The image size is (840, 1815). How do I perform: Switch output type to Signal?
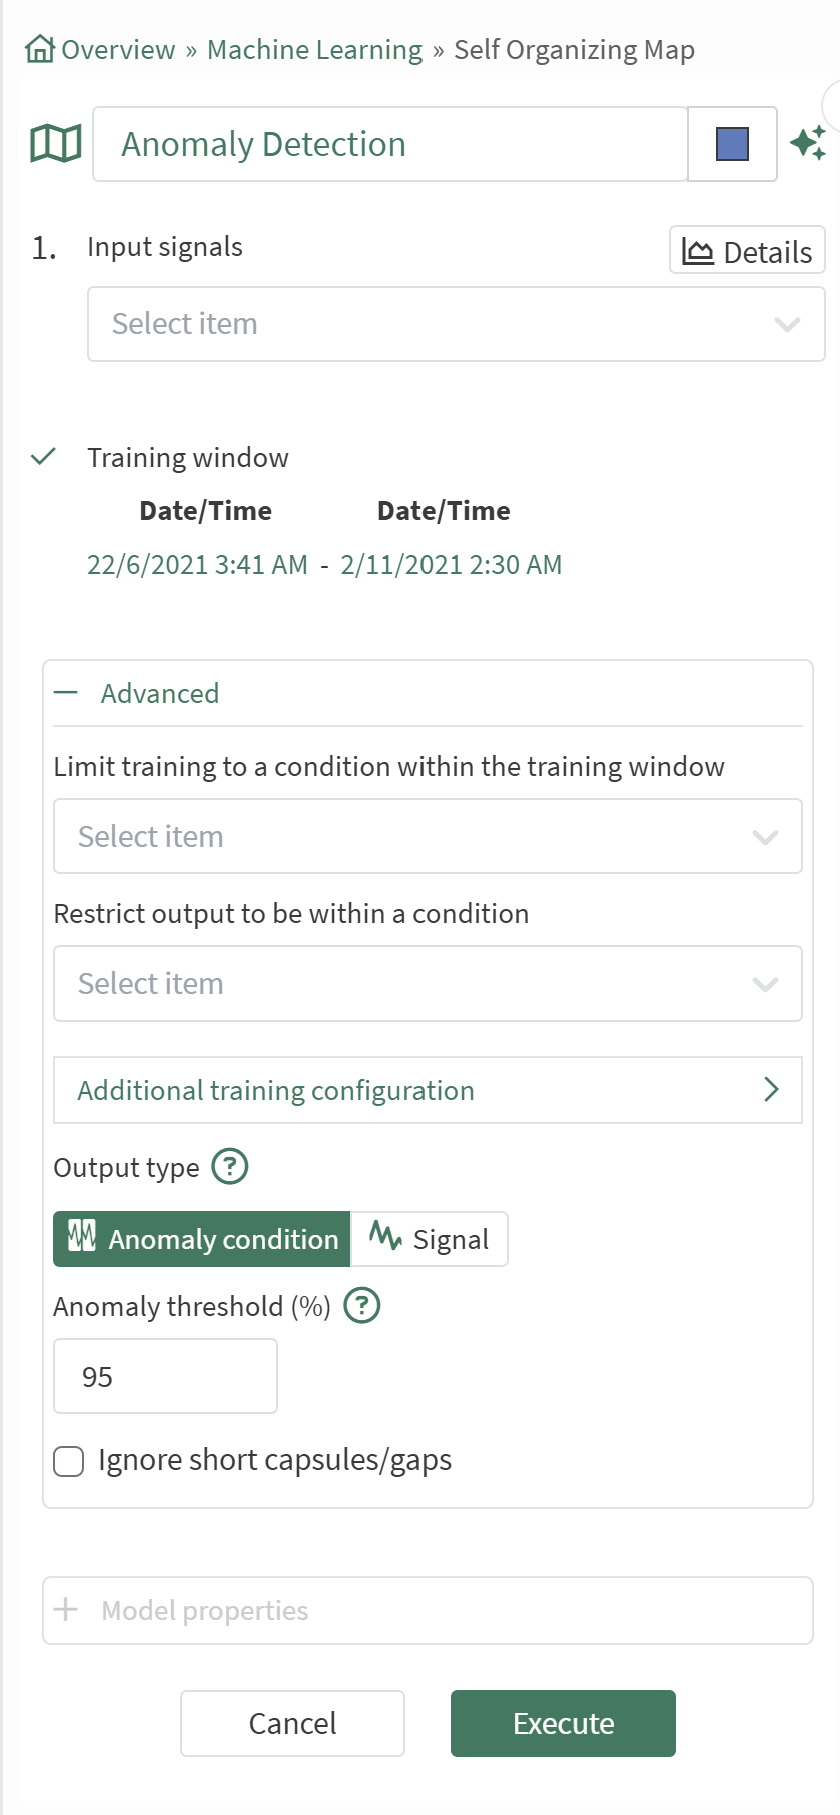[429, 1239]
